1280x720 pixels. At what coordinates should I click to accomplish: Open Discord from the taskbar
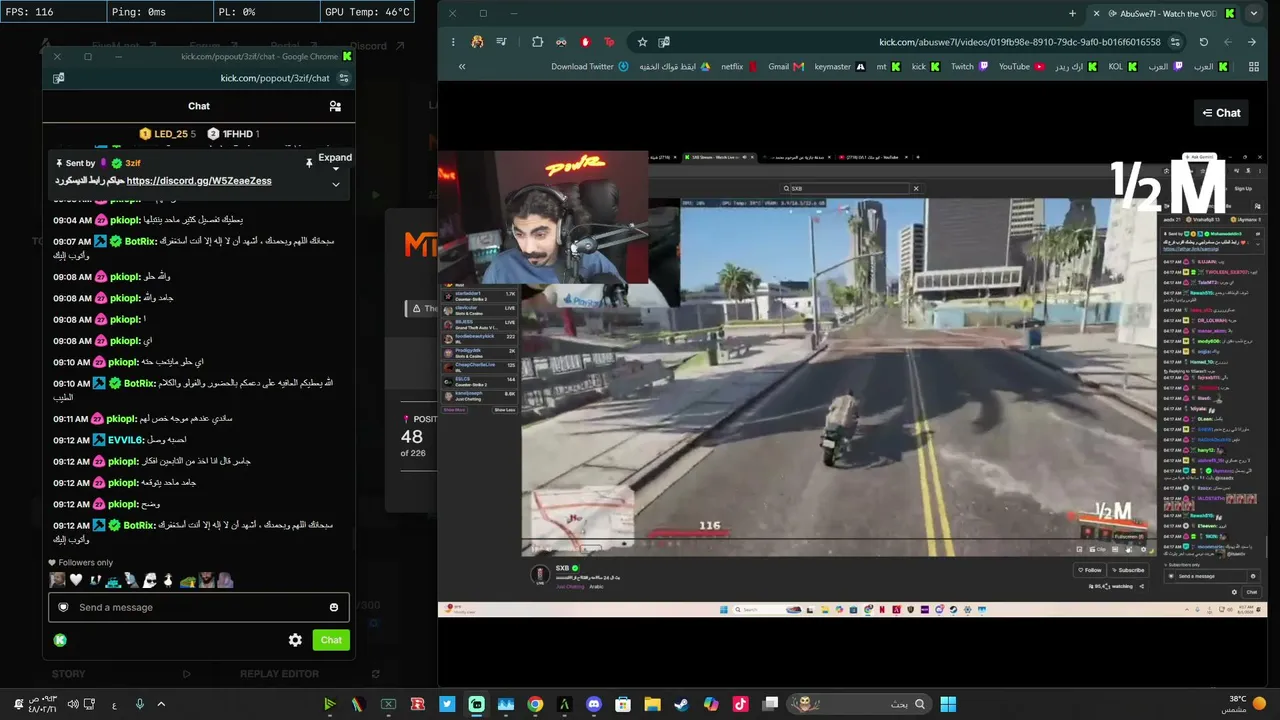click(x=594, y=704)
